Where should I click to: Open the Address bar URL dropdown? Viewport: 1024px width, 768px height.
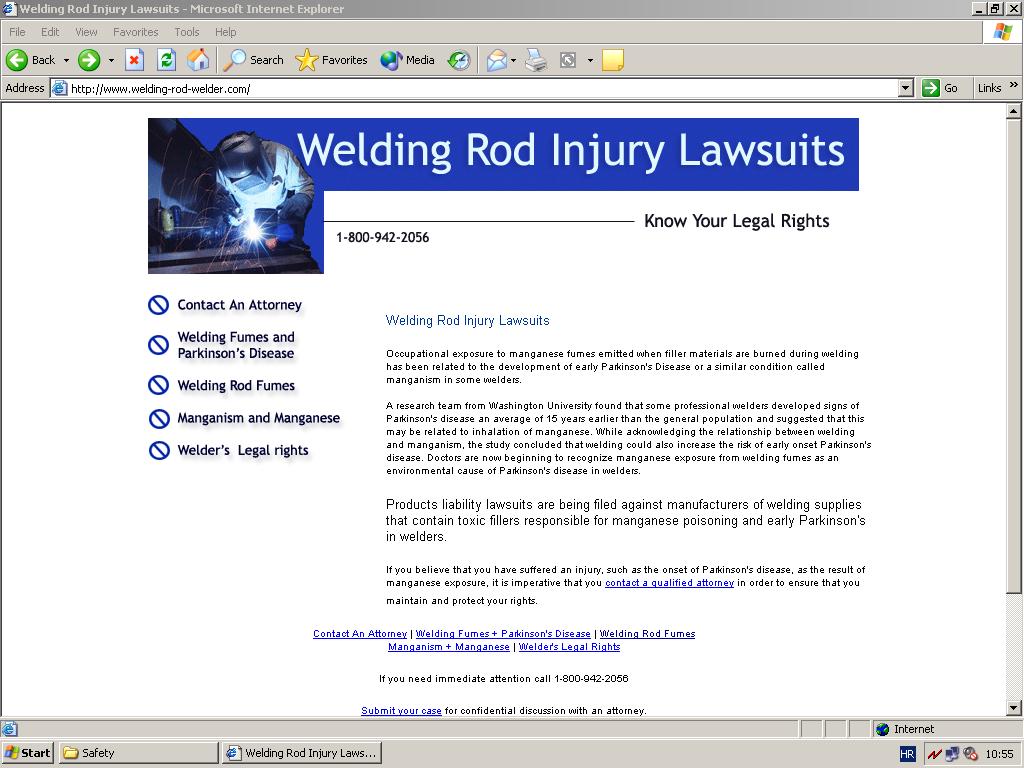(x=906, y=88)
